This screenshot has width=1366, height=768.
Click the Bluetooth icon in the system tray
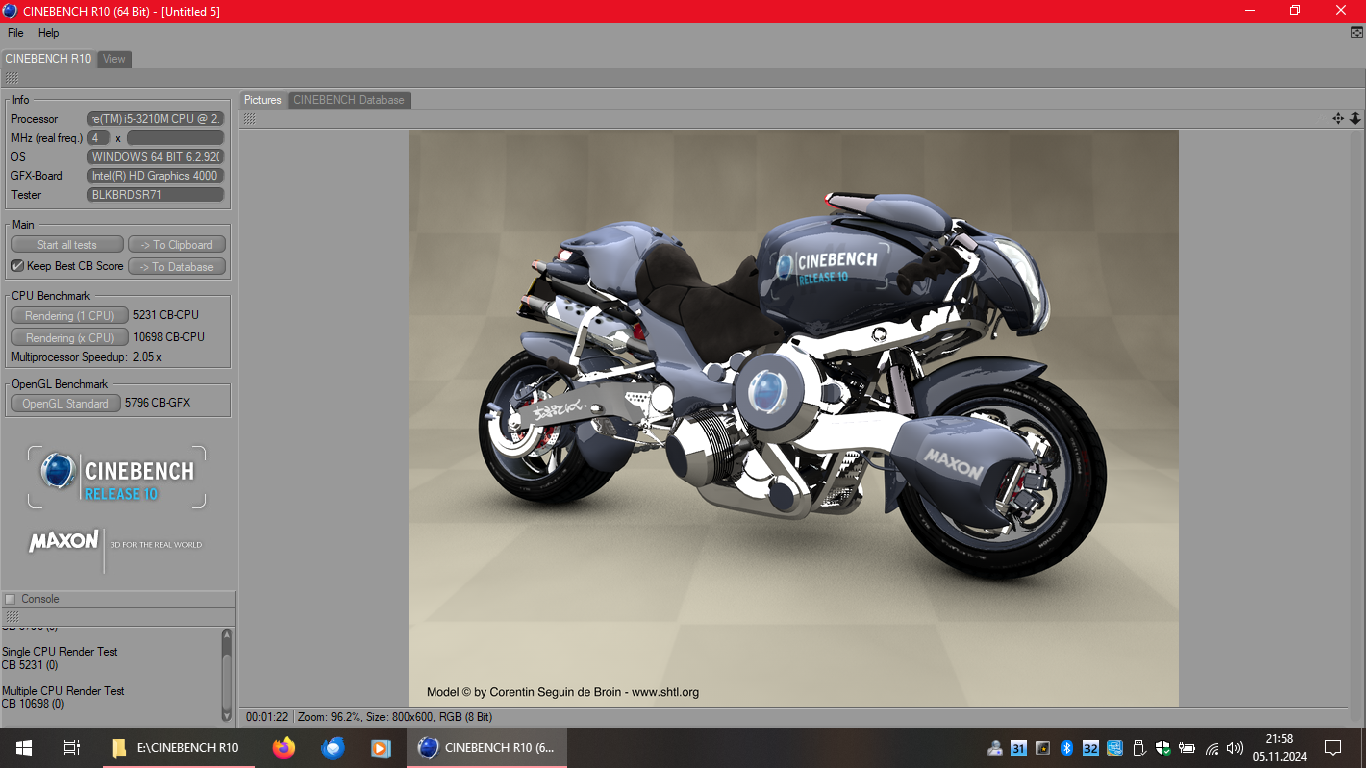[1066, 748]
